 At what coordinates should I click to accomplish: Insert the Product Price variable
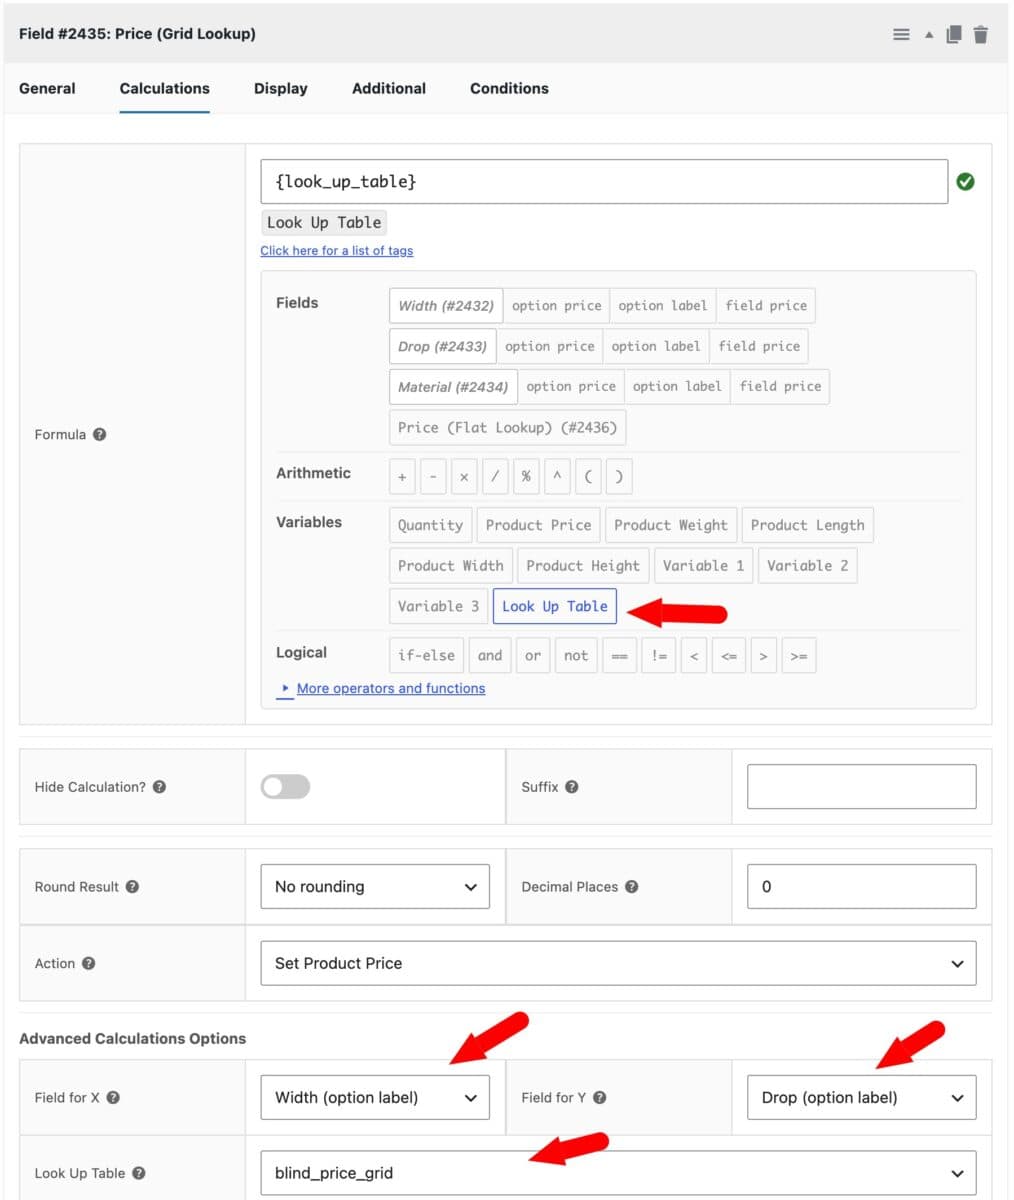pyautogui.click(x=538, y=525)
